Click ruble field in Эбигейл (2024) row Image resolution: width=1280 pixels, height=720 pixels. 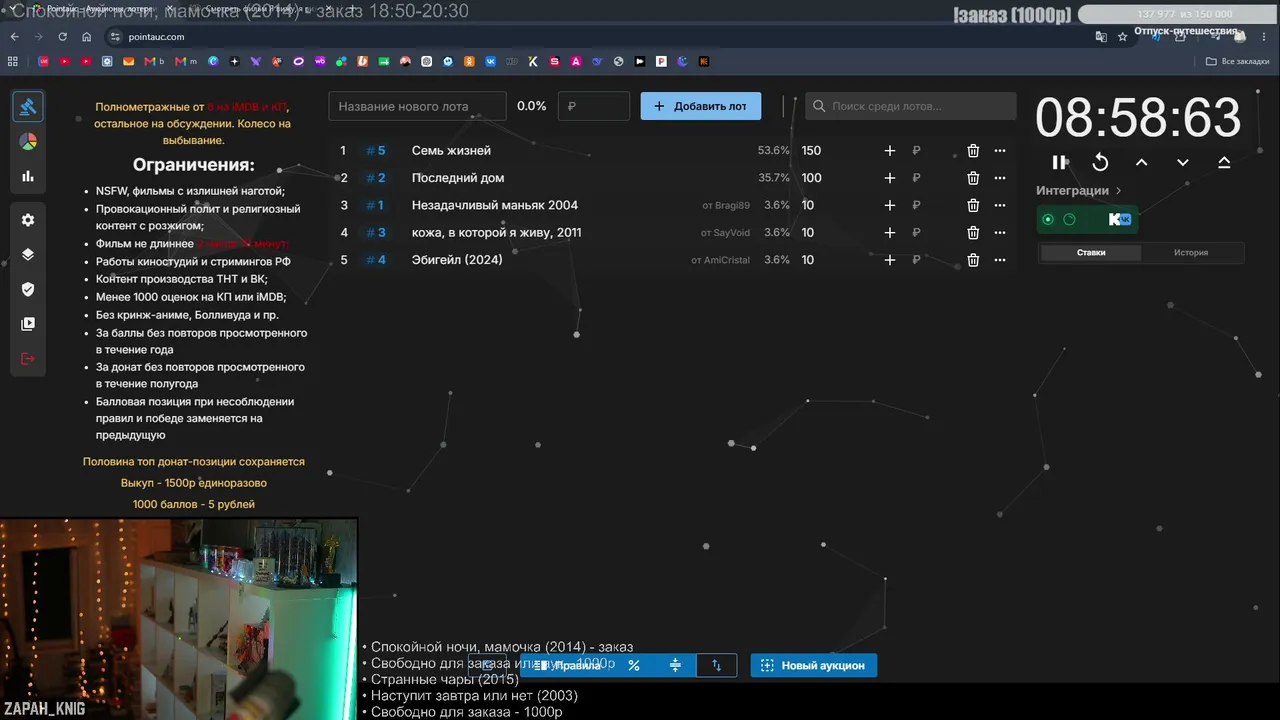[x=916, y=260]
